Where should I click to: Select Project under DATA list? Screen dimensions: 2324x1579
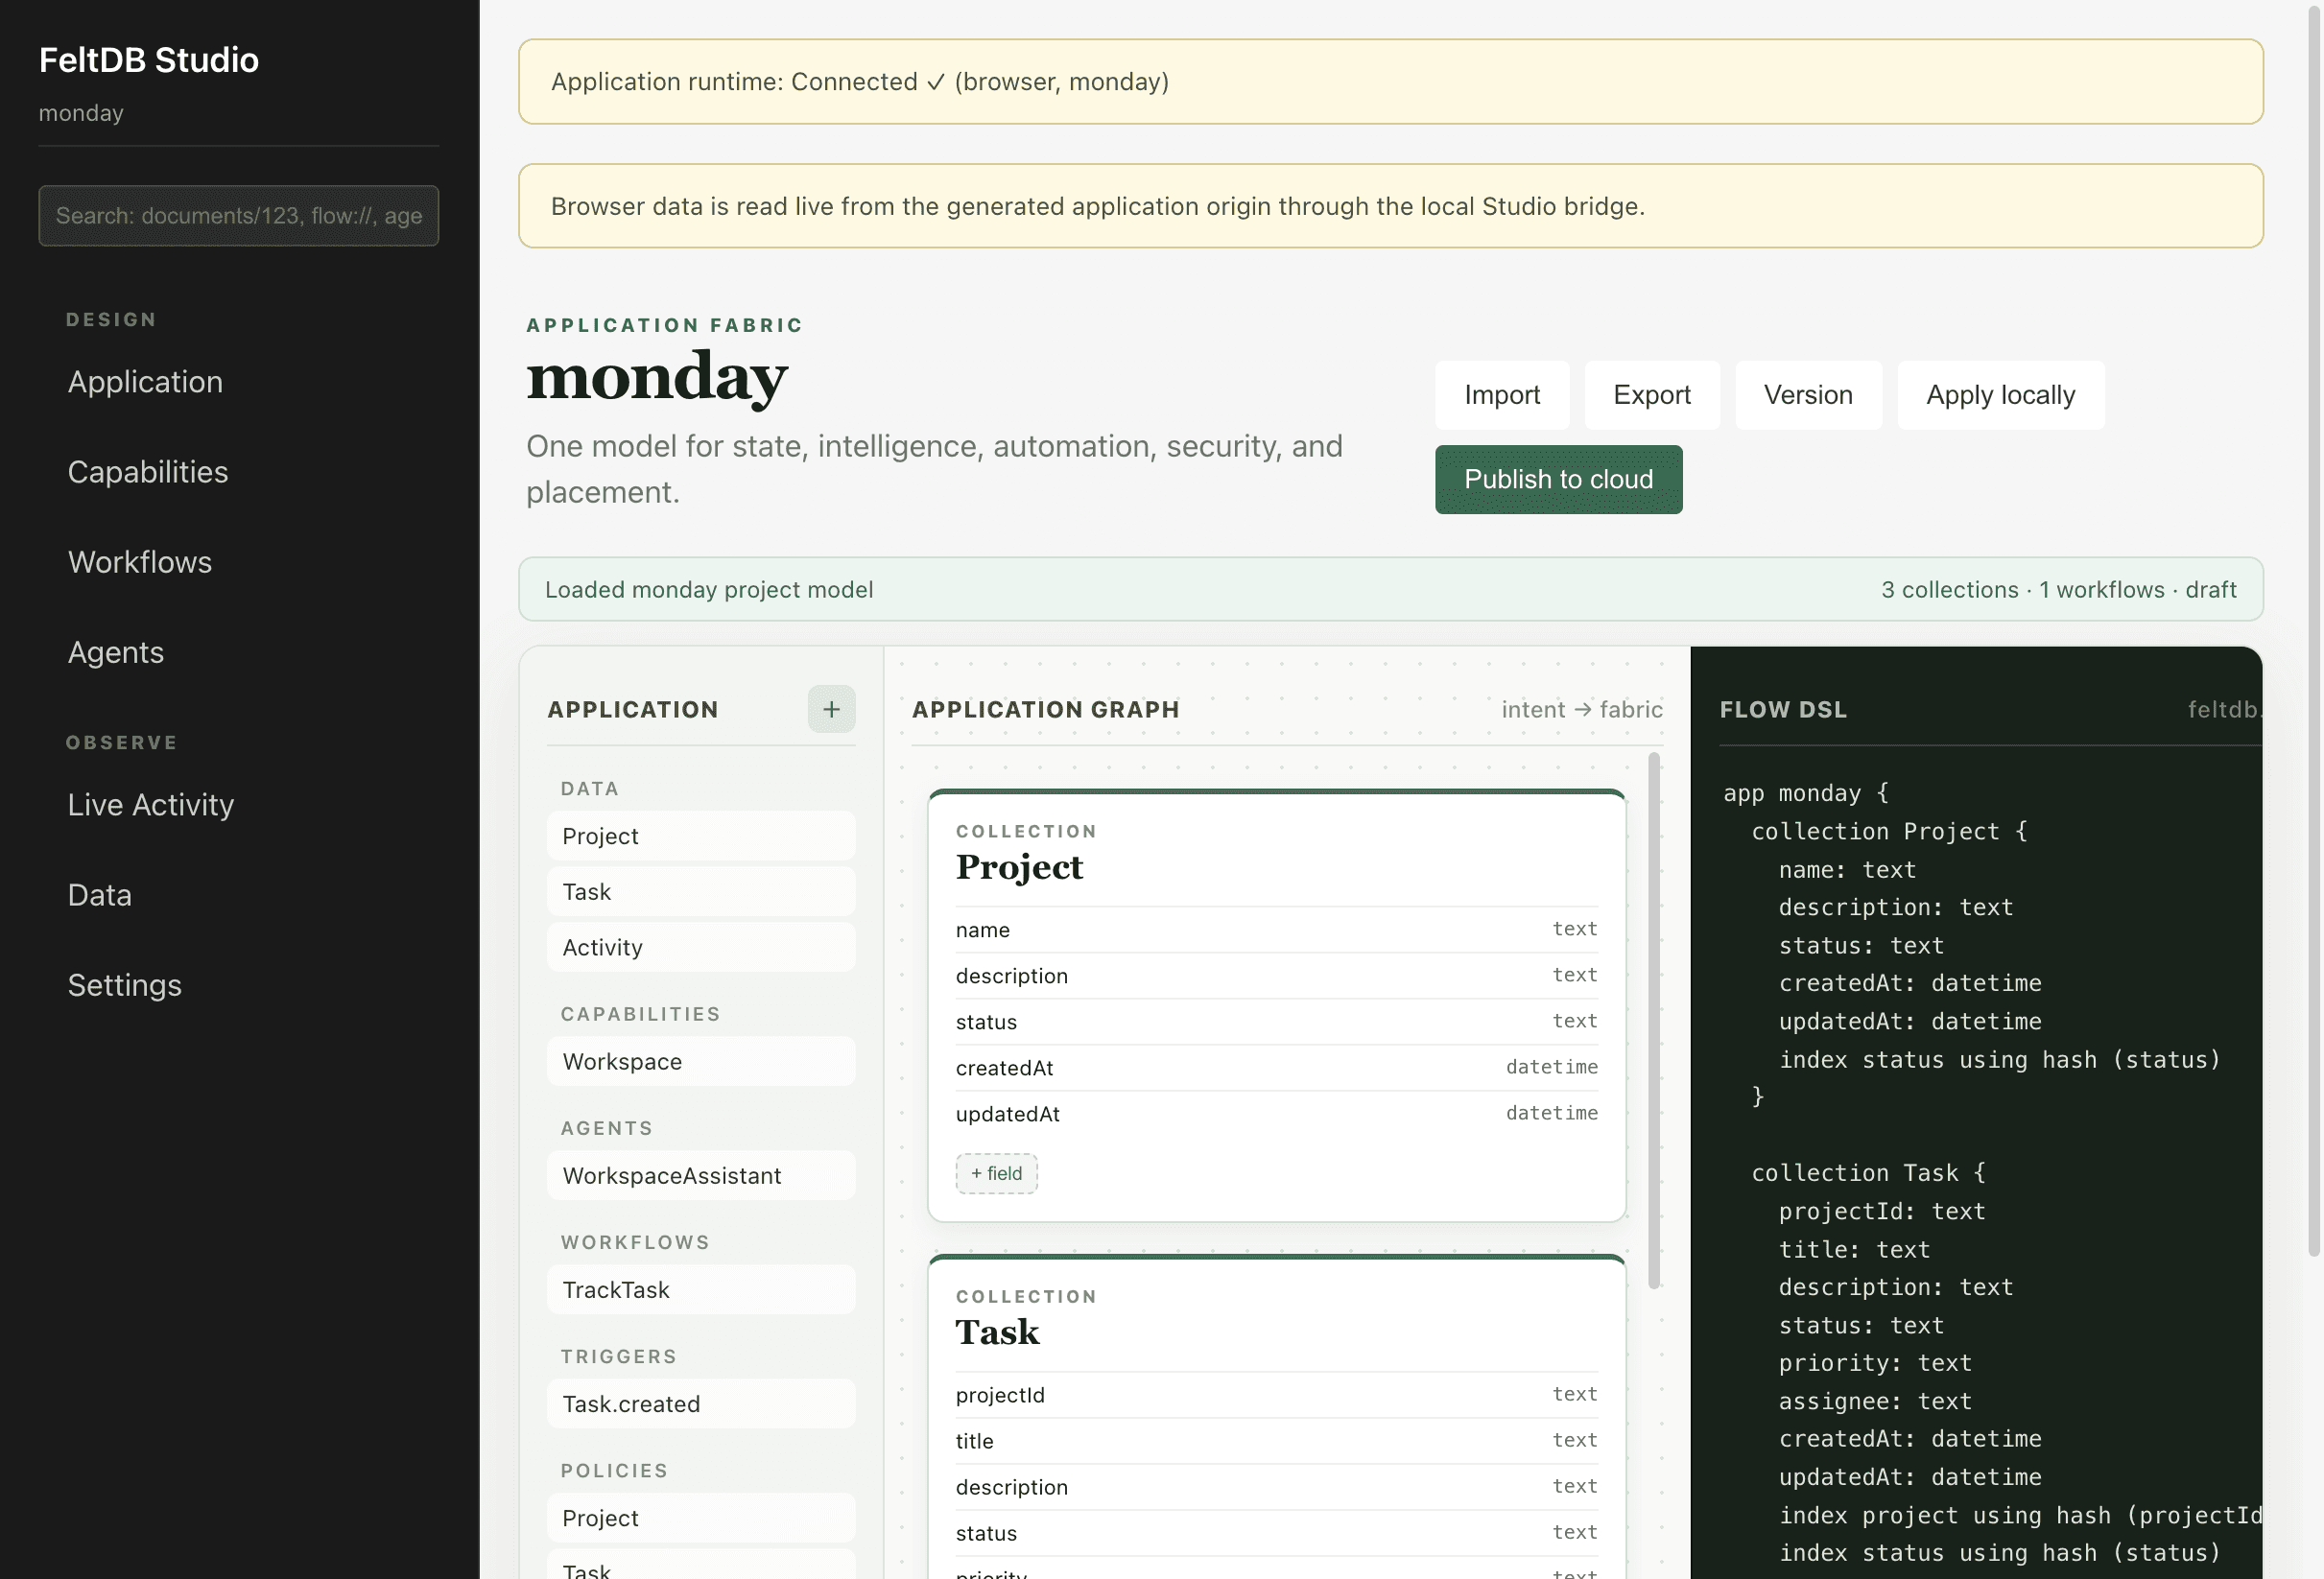coord(701,836)
